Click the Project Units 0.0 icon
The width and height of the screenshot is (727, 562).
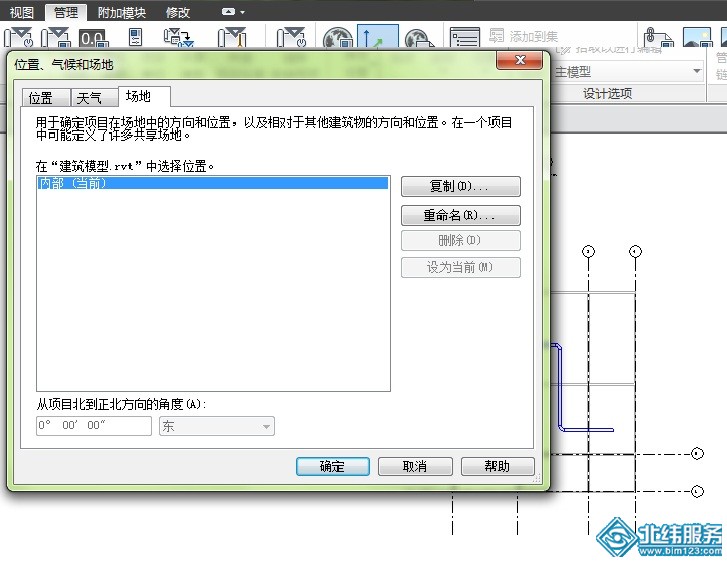click(x=93, y=38)
